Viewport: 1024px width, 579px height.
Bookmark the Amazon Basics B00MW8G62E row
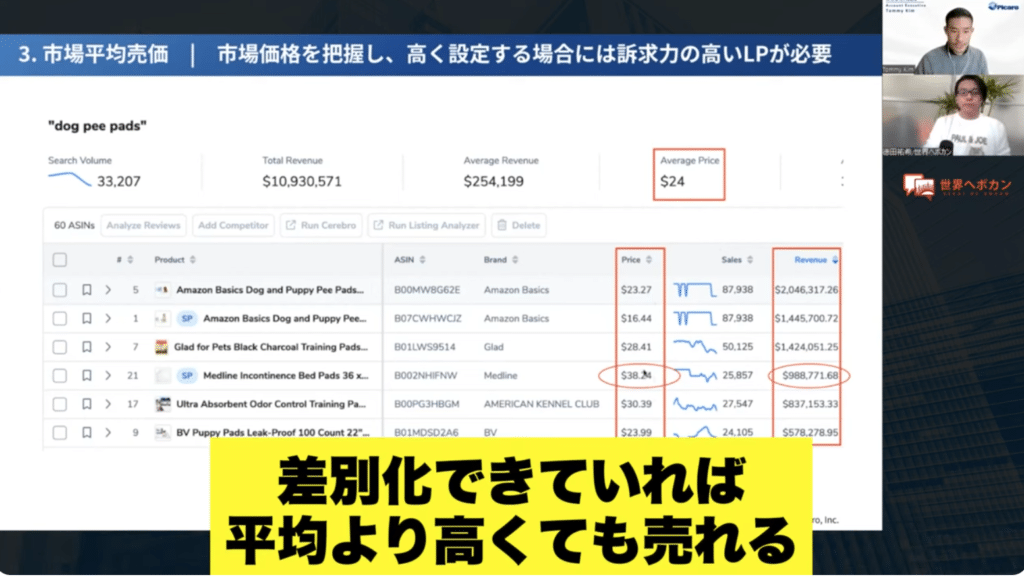pyautogui.click(x=87, y=290)
